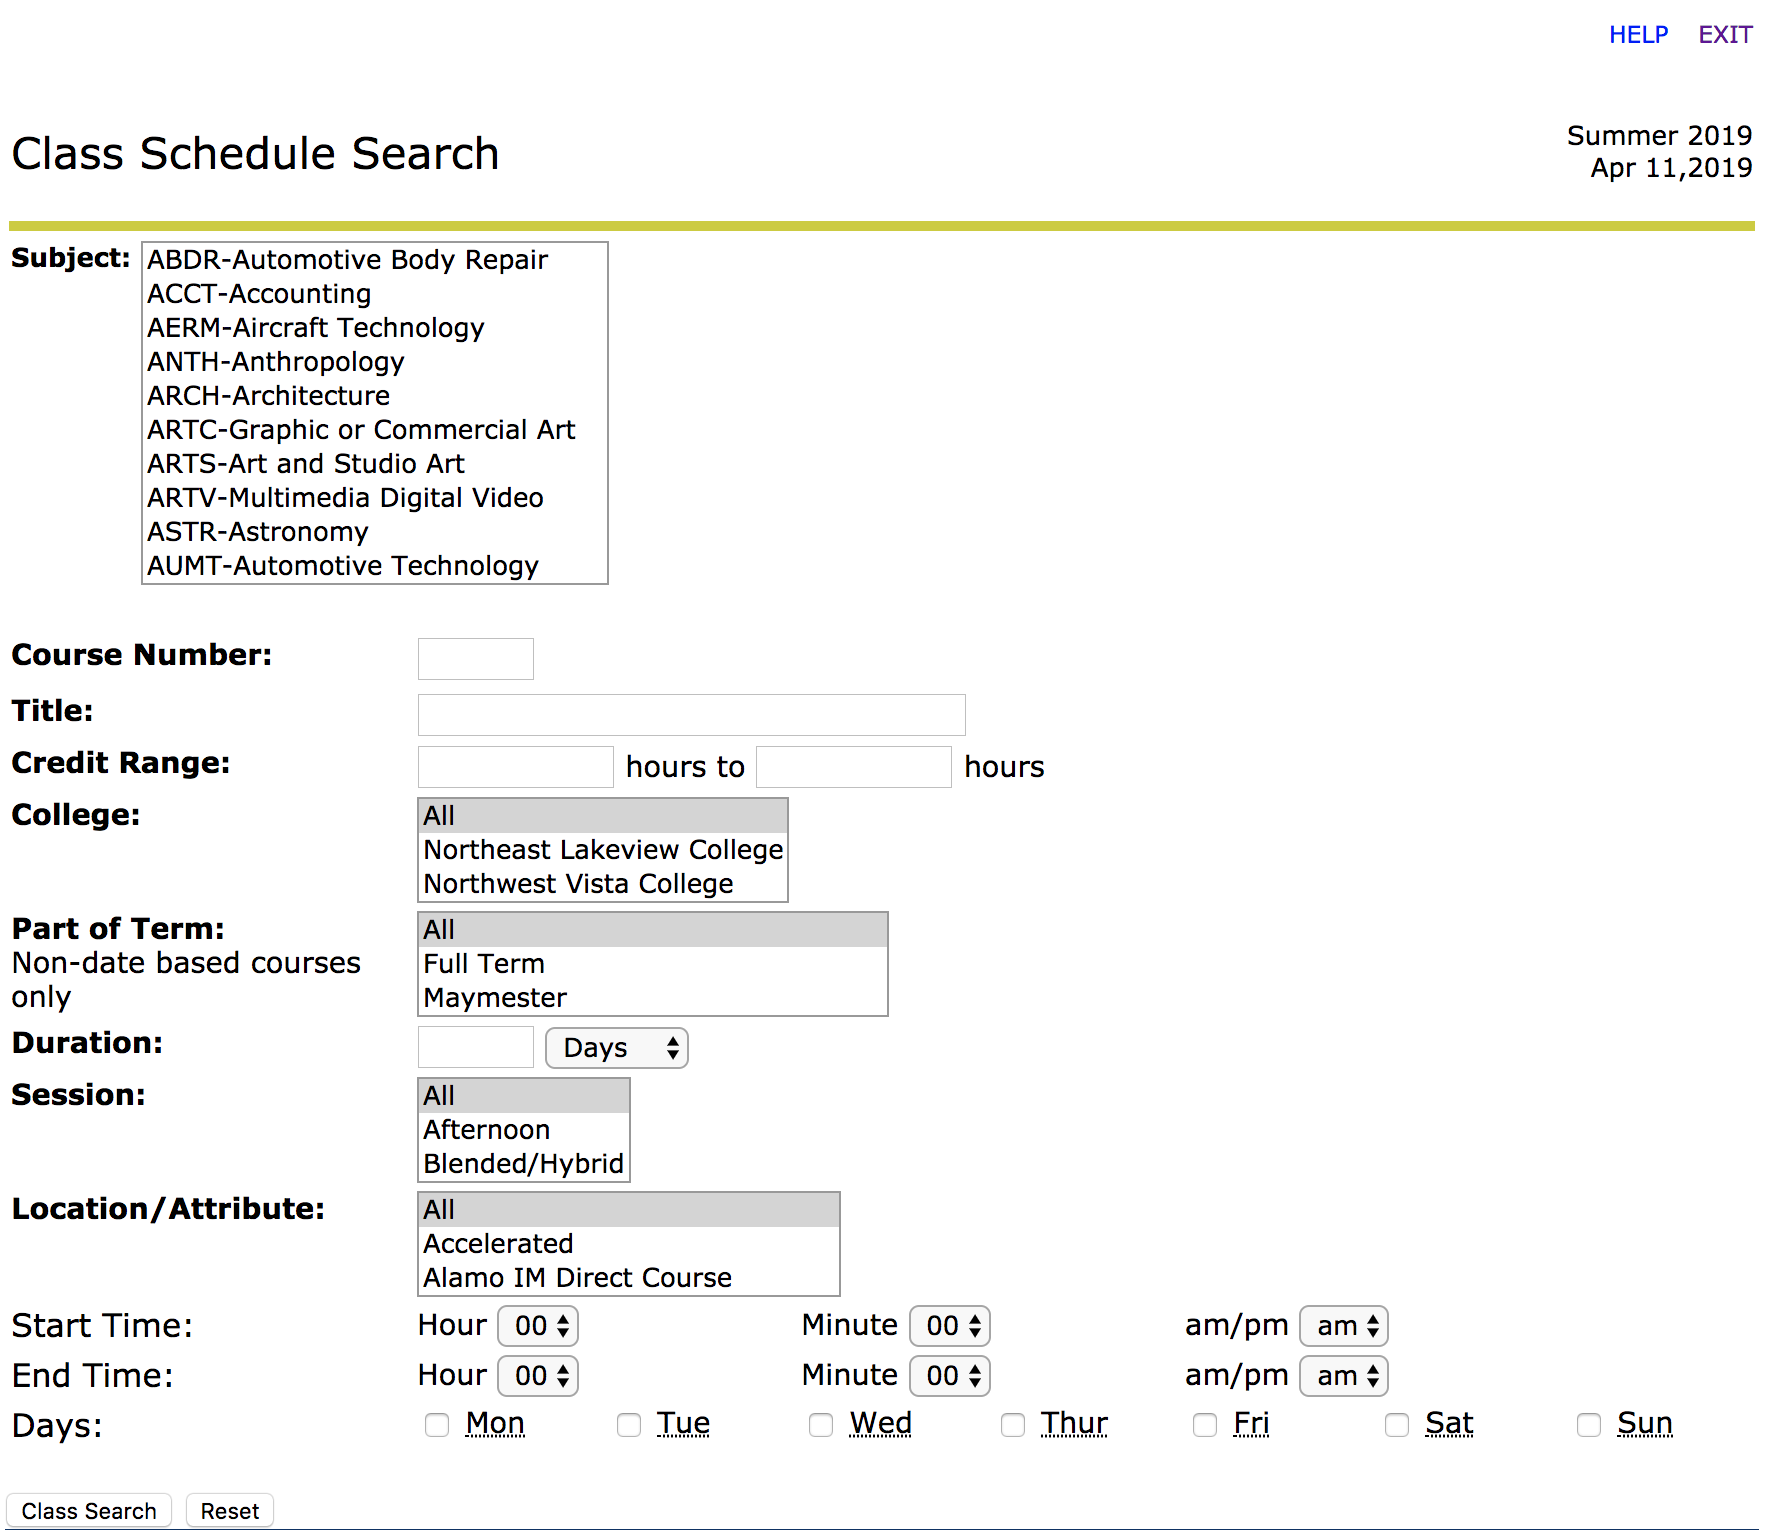Select Blended/Hybrid session option
Viewport: 1784px width, 1530px height.
coord(523,1164)
